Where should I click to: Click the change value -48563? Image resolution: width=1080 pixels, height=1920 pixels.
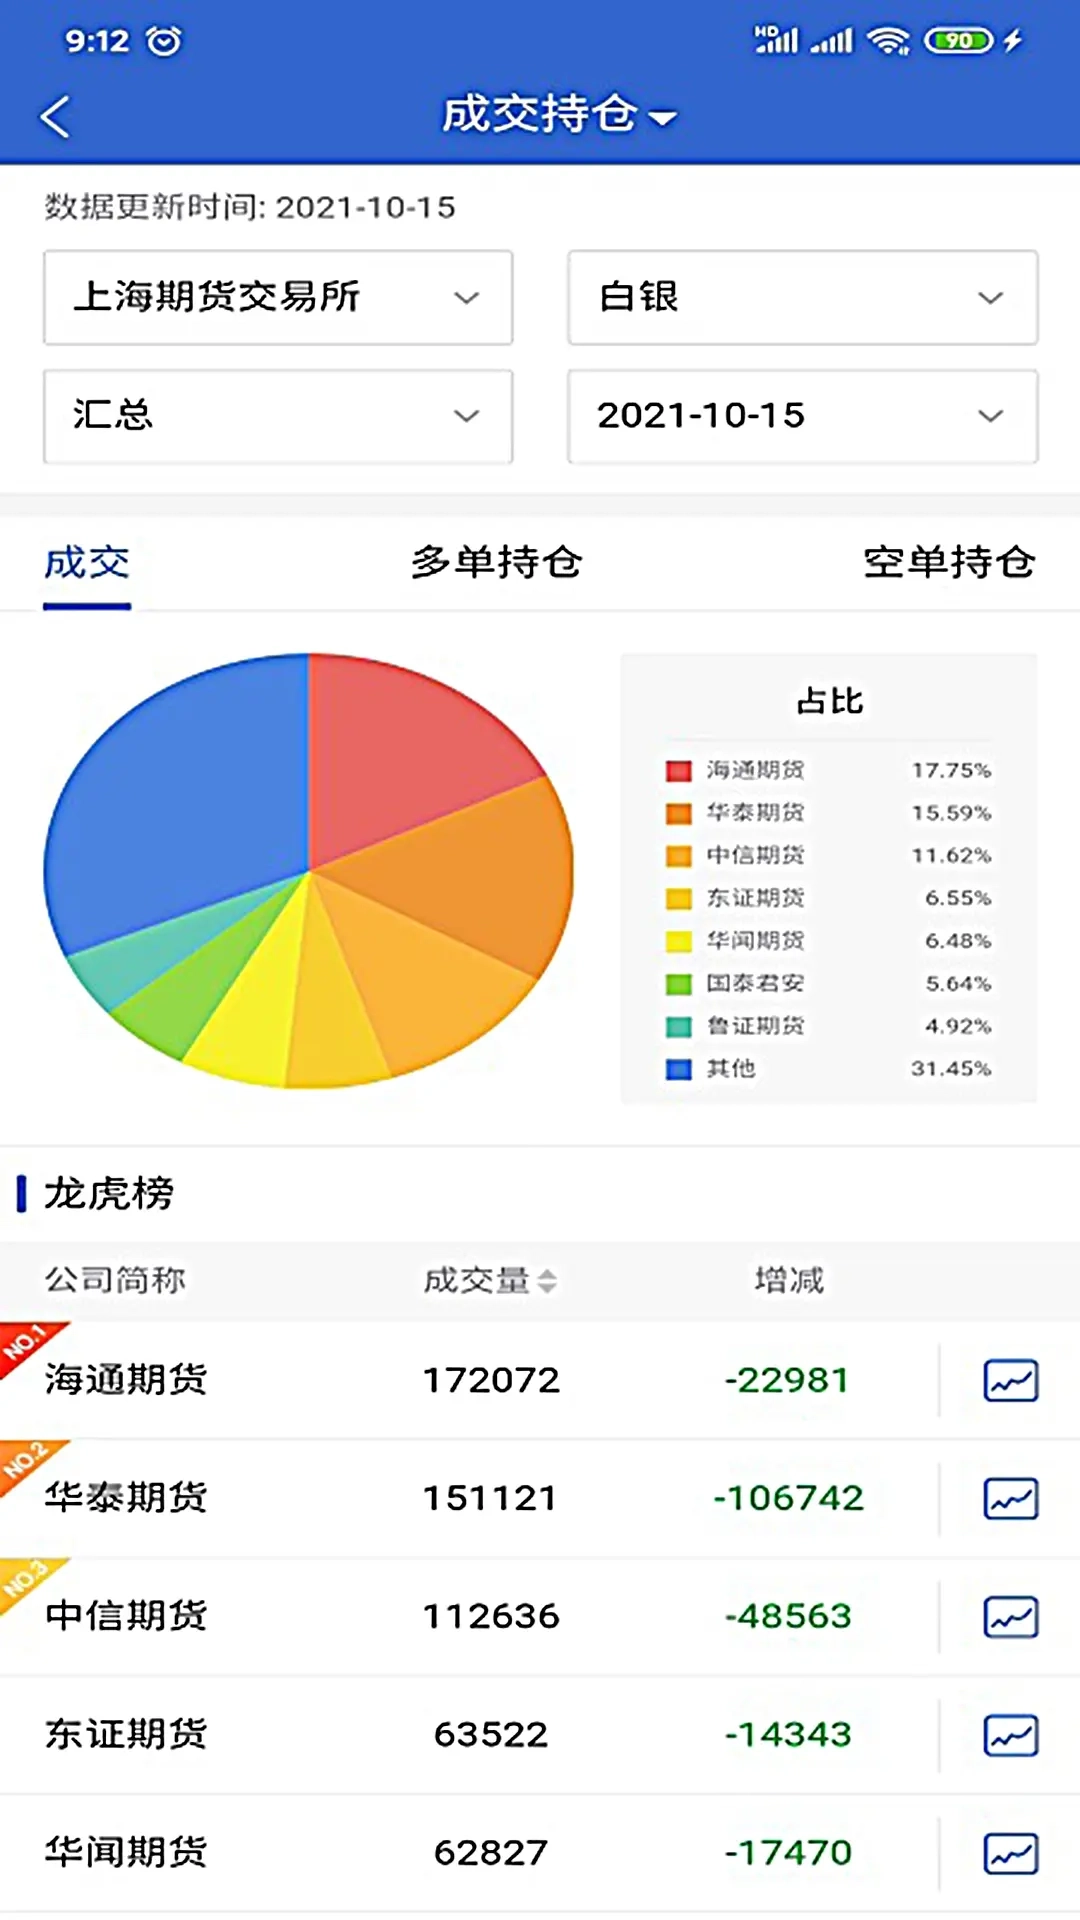tap(788, 1617)
